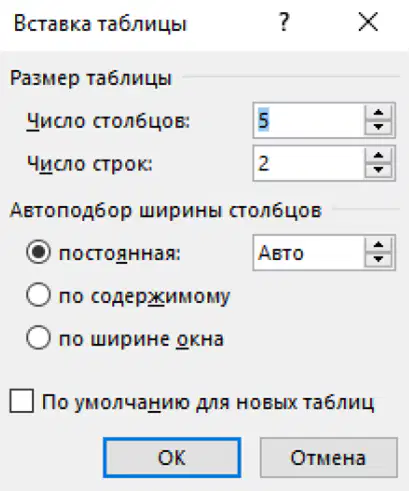Click the Число столбцов label
The image size is (410, 491).
(108, 121)
